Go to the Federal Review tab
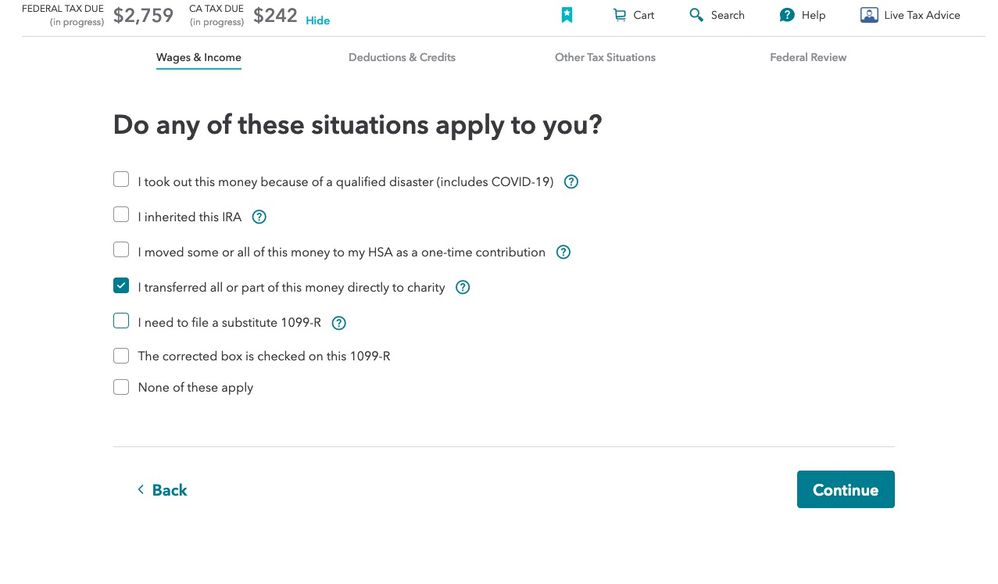The width and height of the screenshot is (998, 584). pos(808,57)
